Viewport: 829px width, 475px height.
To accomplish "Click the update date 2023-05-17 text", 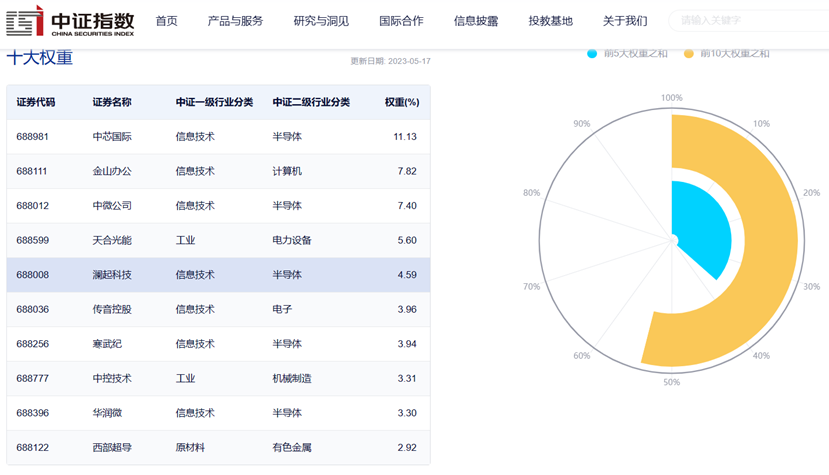I will tap(391, 61).
